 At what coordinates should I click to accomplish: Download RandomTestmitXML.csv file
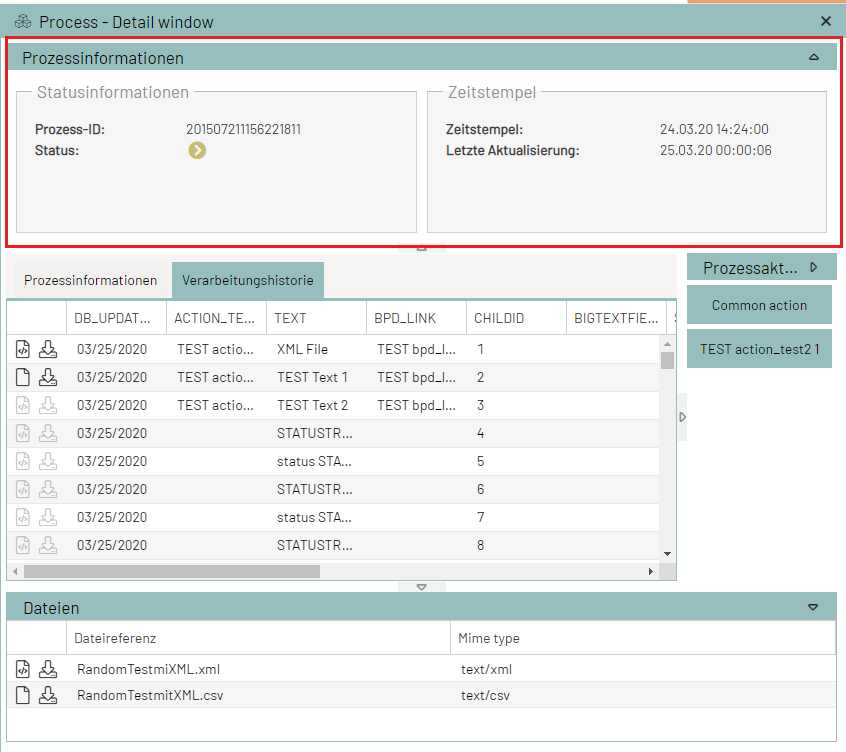tap(48, 695)
